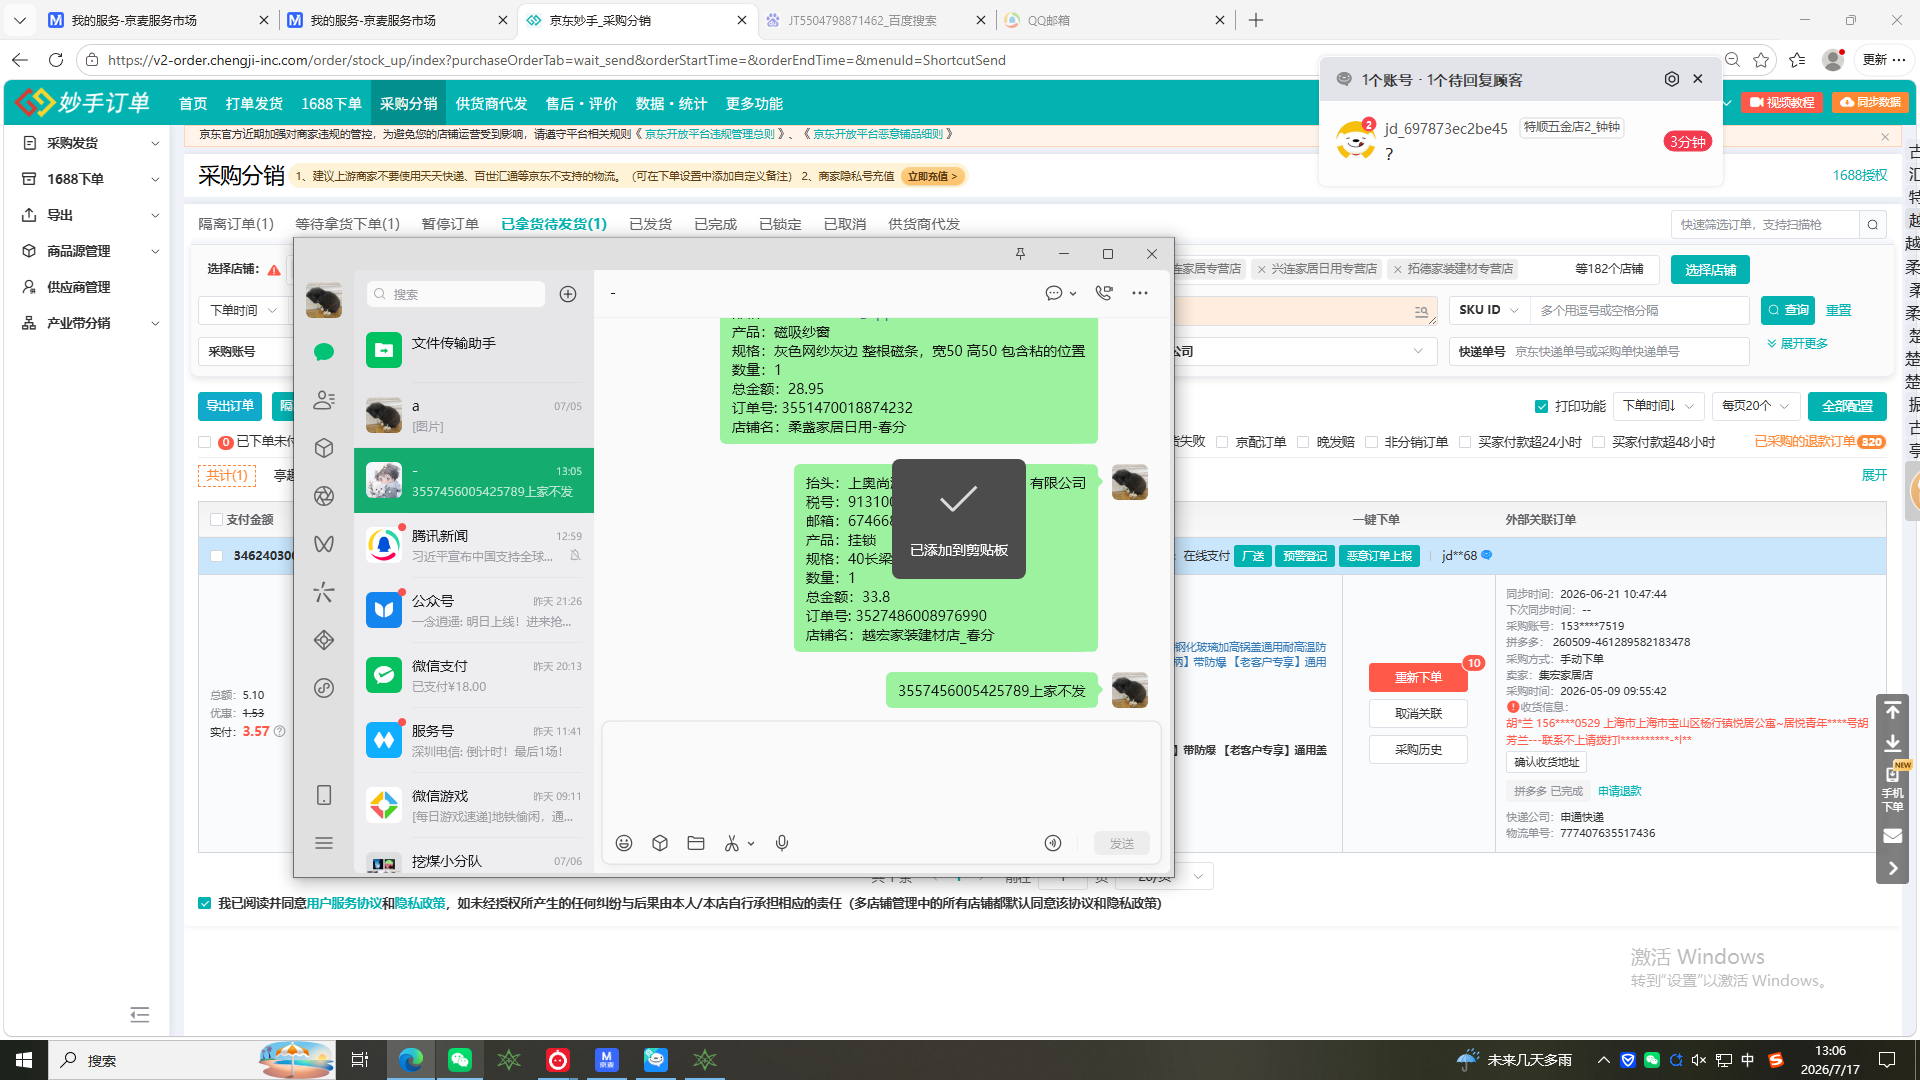Click the WeChat search field

[456, 294]
